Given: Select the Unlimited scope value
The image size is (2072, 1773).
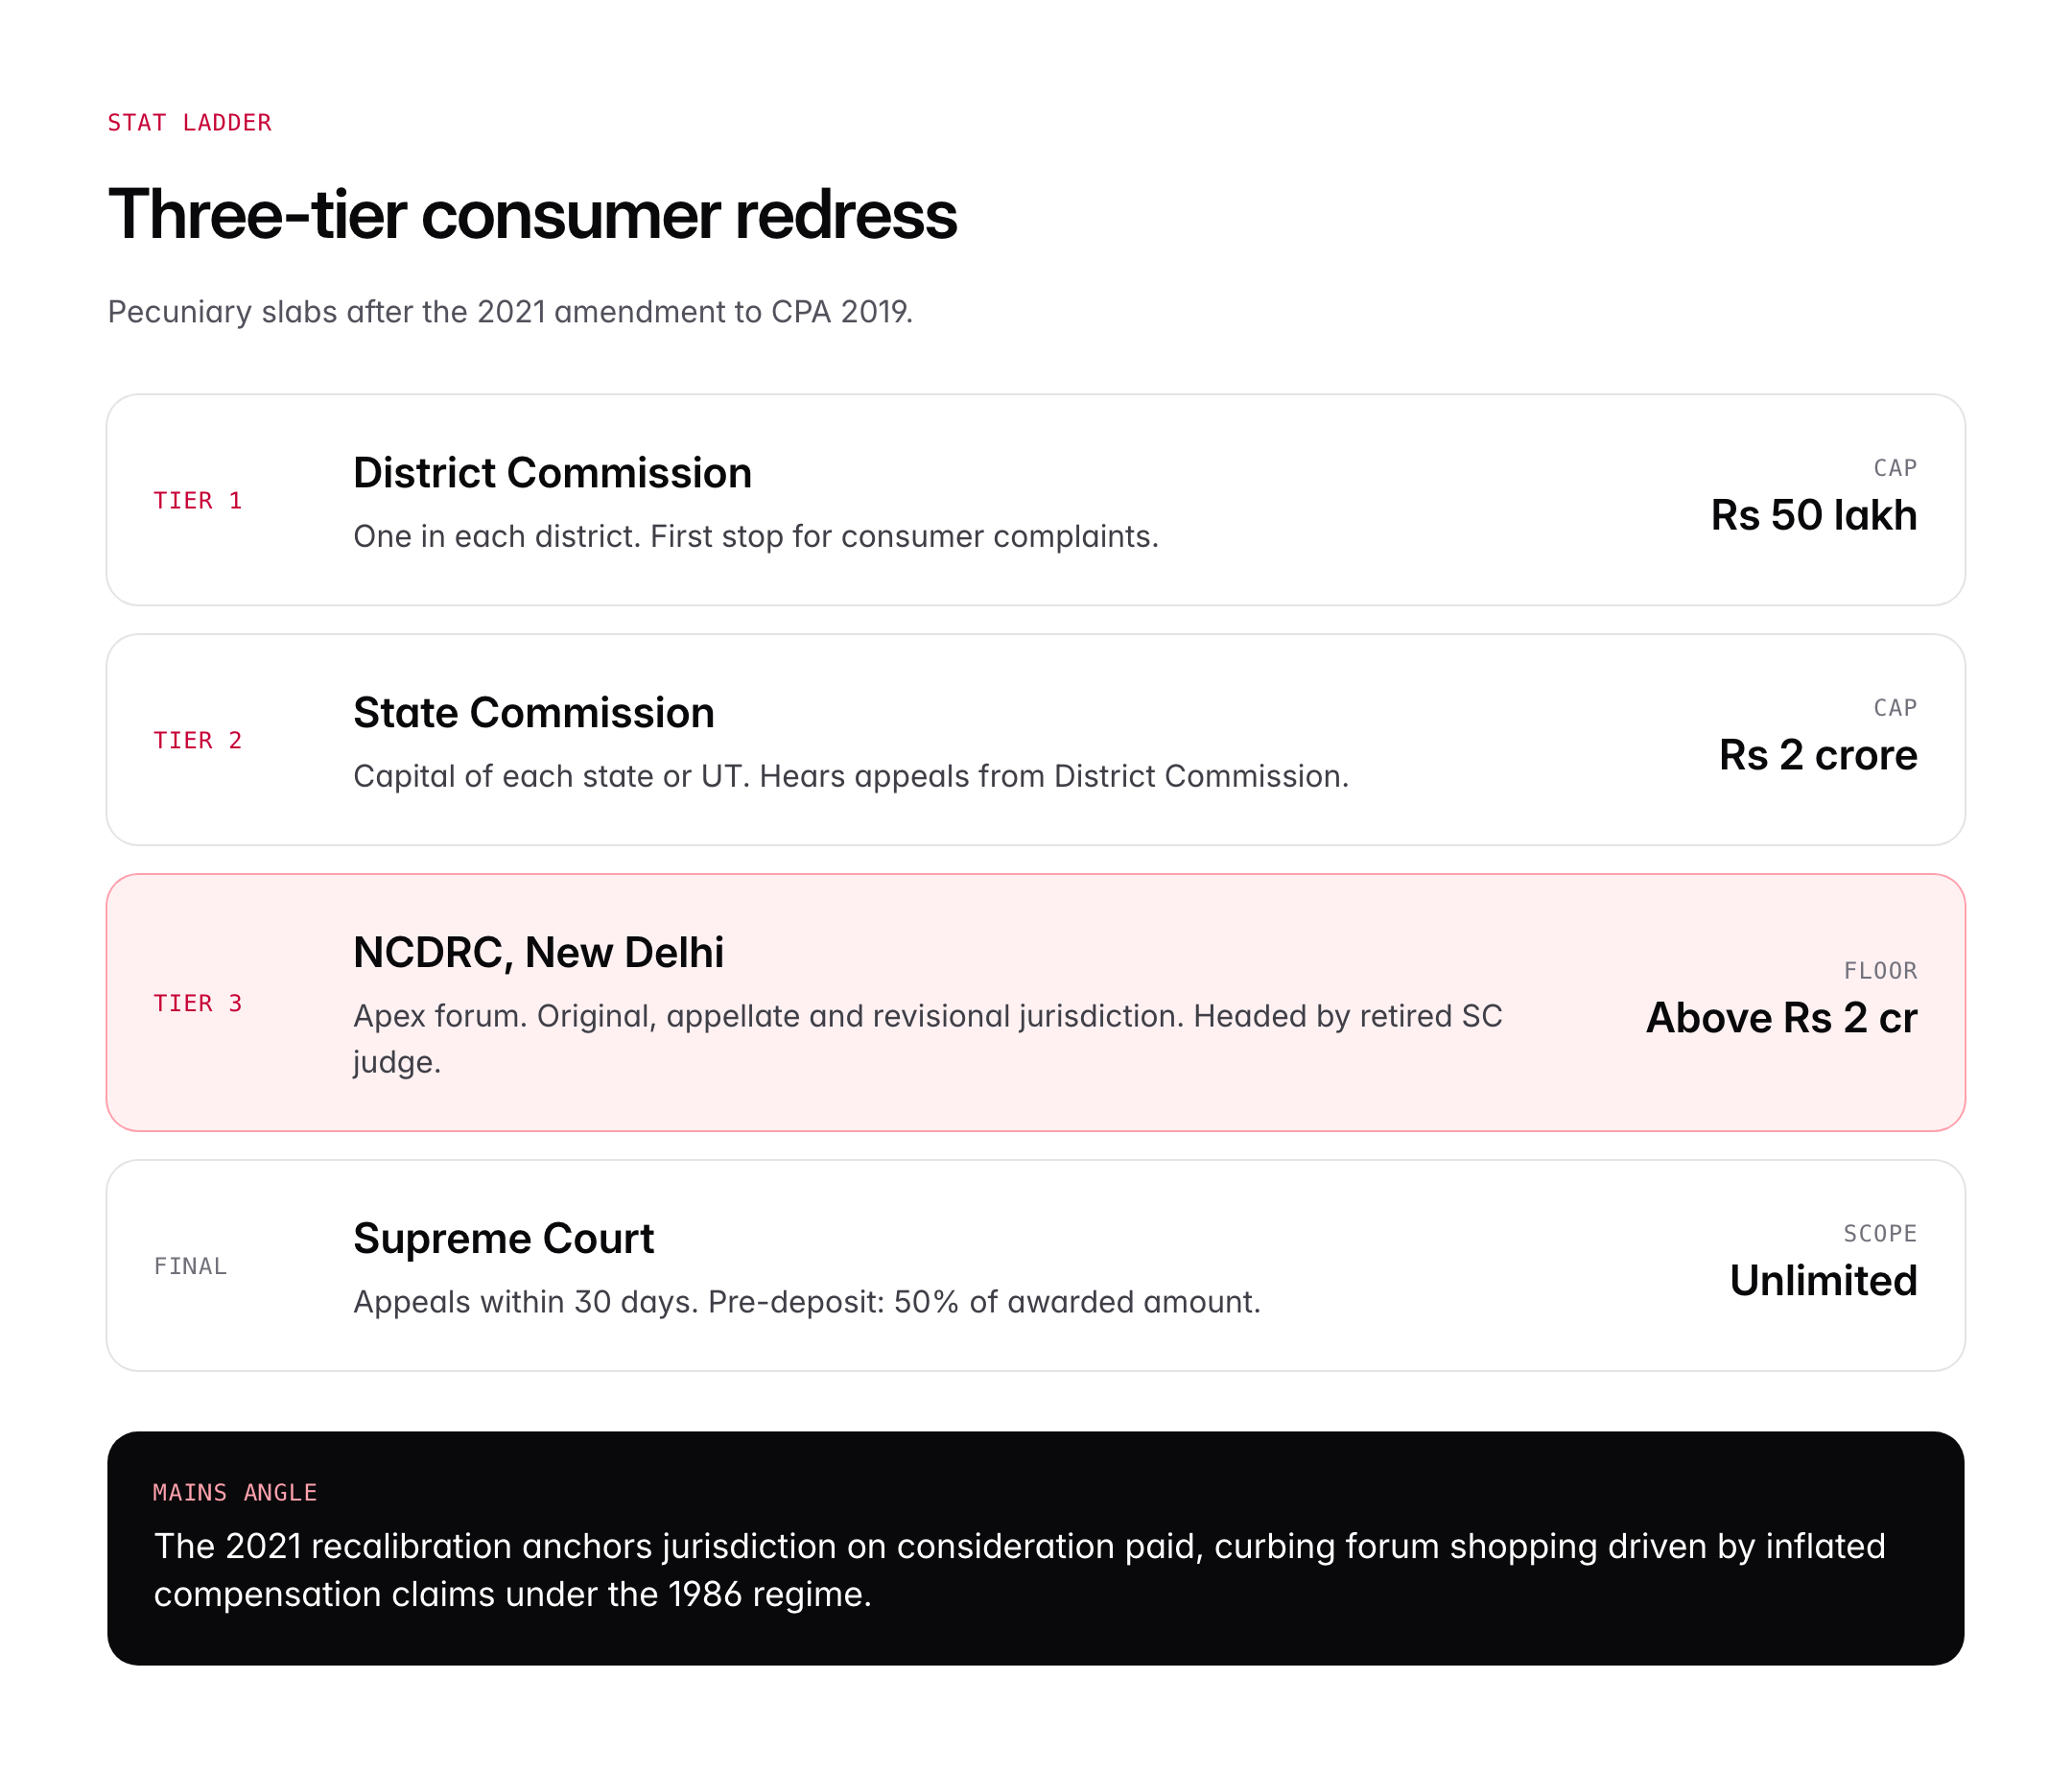Looking at the screenshot, I should [x=1822, y=1281].
